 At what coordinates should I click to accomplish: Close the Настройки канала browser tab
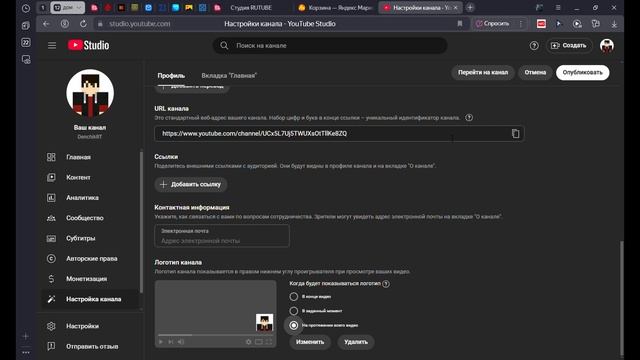[x=456, y=7]
